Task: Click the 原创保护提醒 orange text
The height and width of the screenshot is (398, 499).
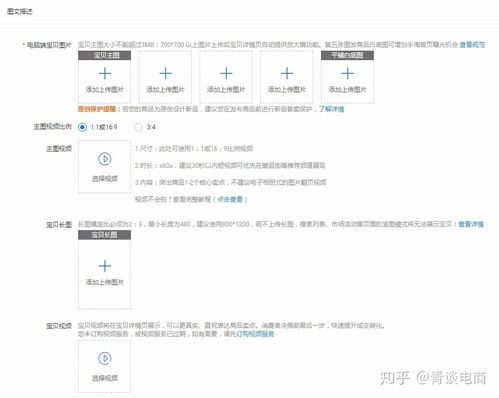Action: point(97,109)
